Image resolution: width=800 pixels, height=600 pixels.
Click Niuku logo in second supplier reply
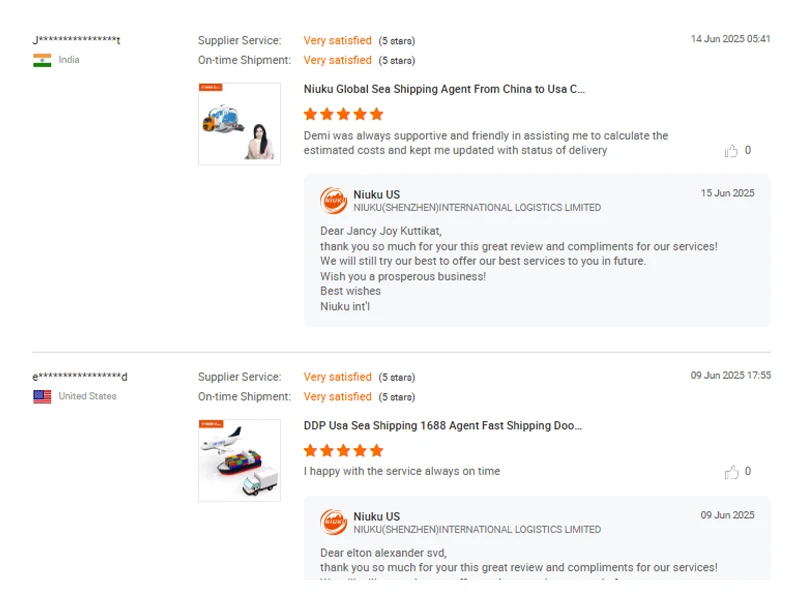(333, 522)
